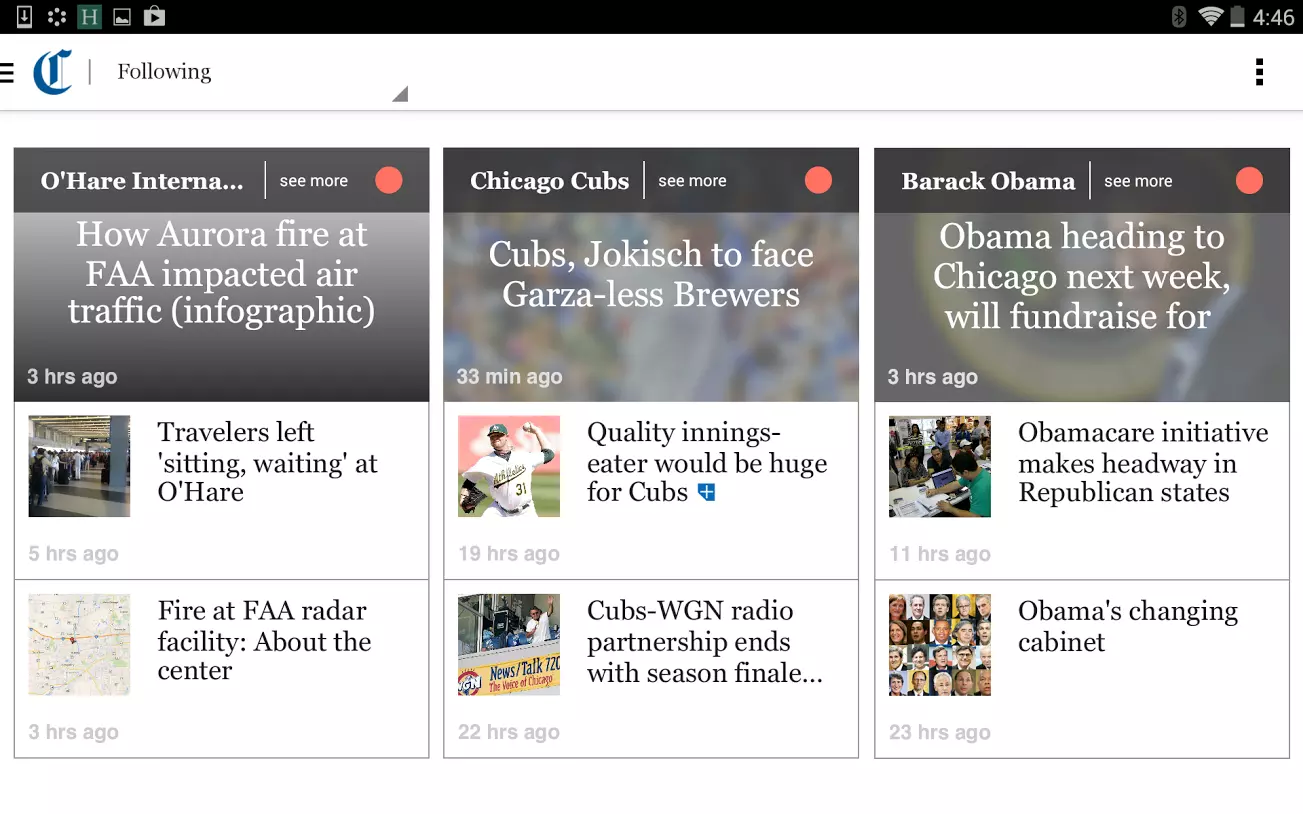This screenshot has height=814, width=1303.
Task: Read Cubs, Jokisch to face Brewers story
Action: pos(651,274)
